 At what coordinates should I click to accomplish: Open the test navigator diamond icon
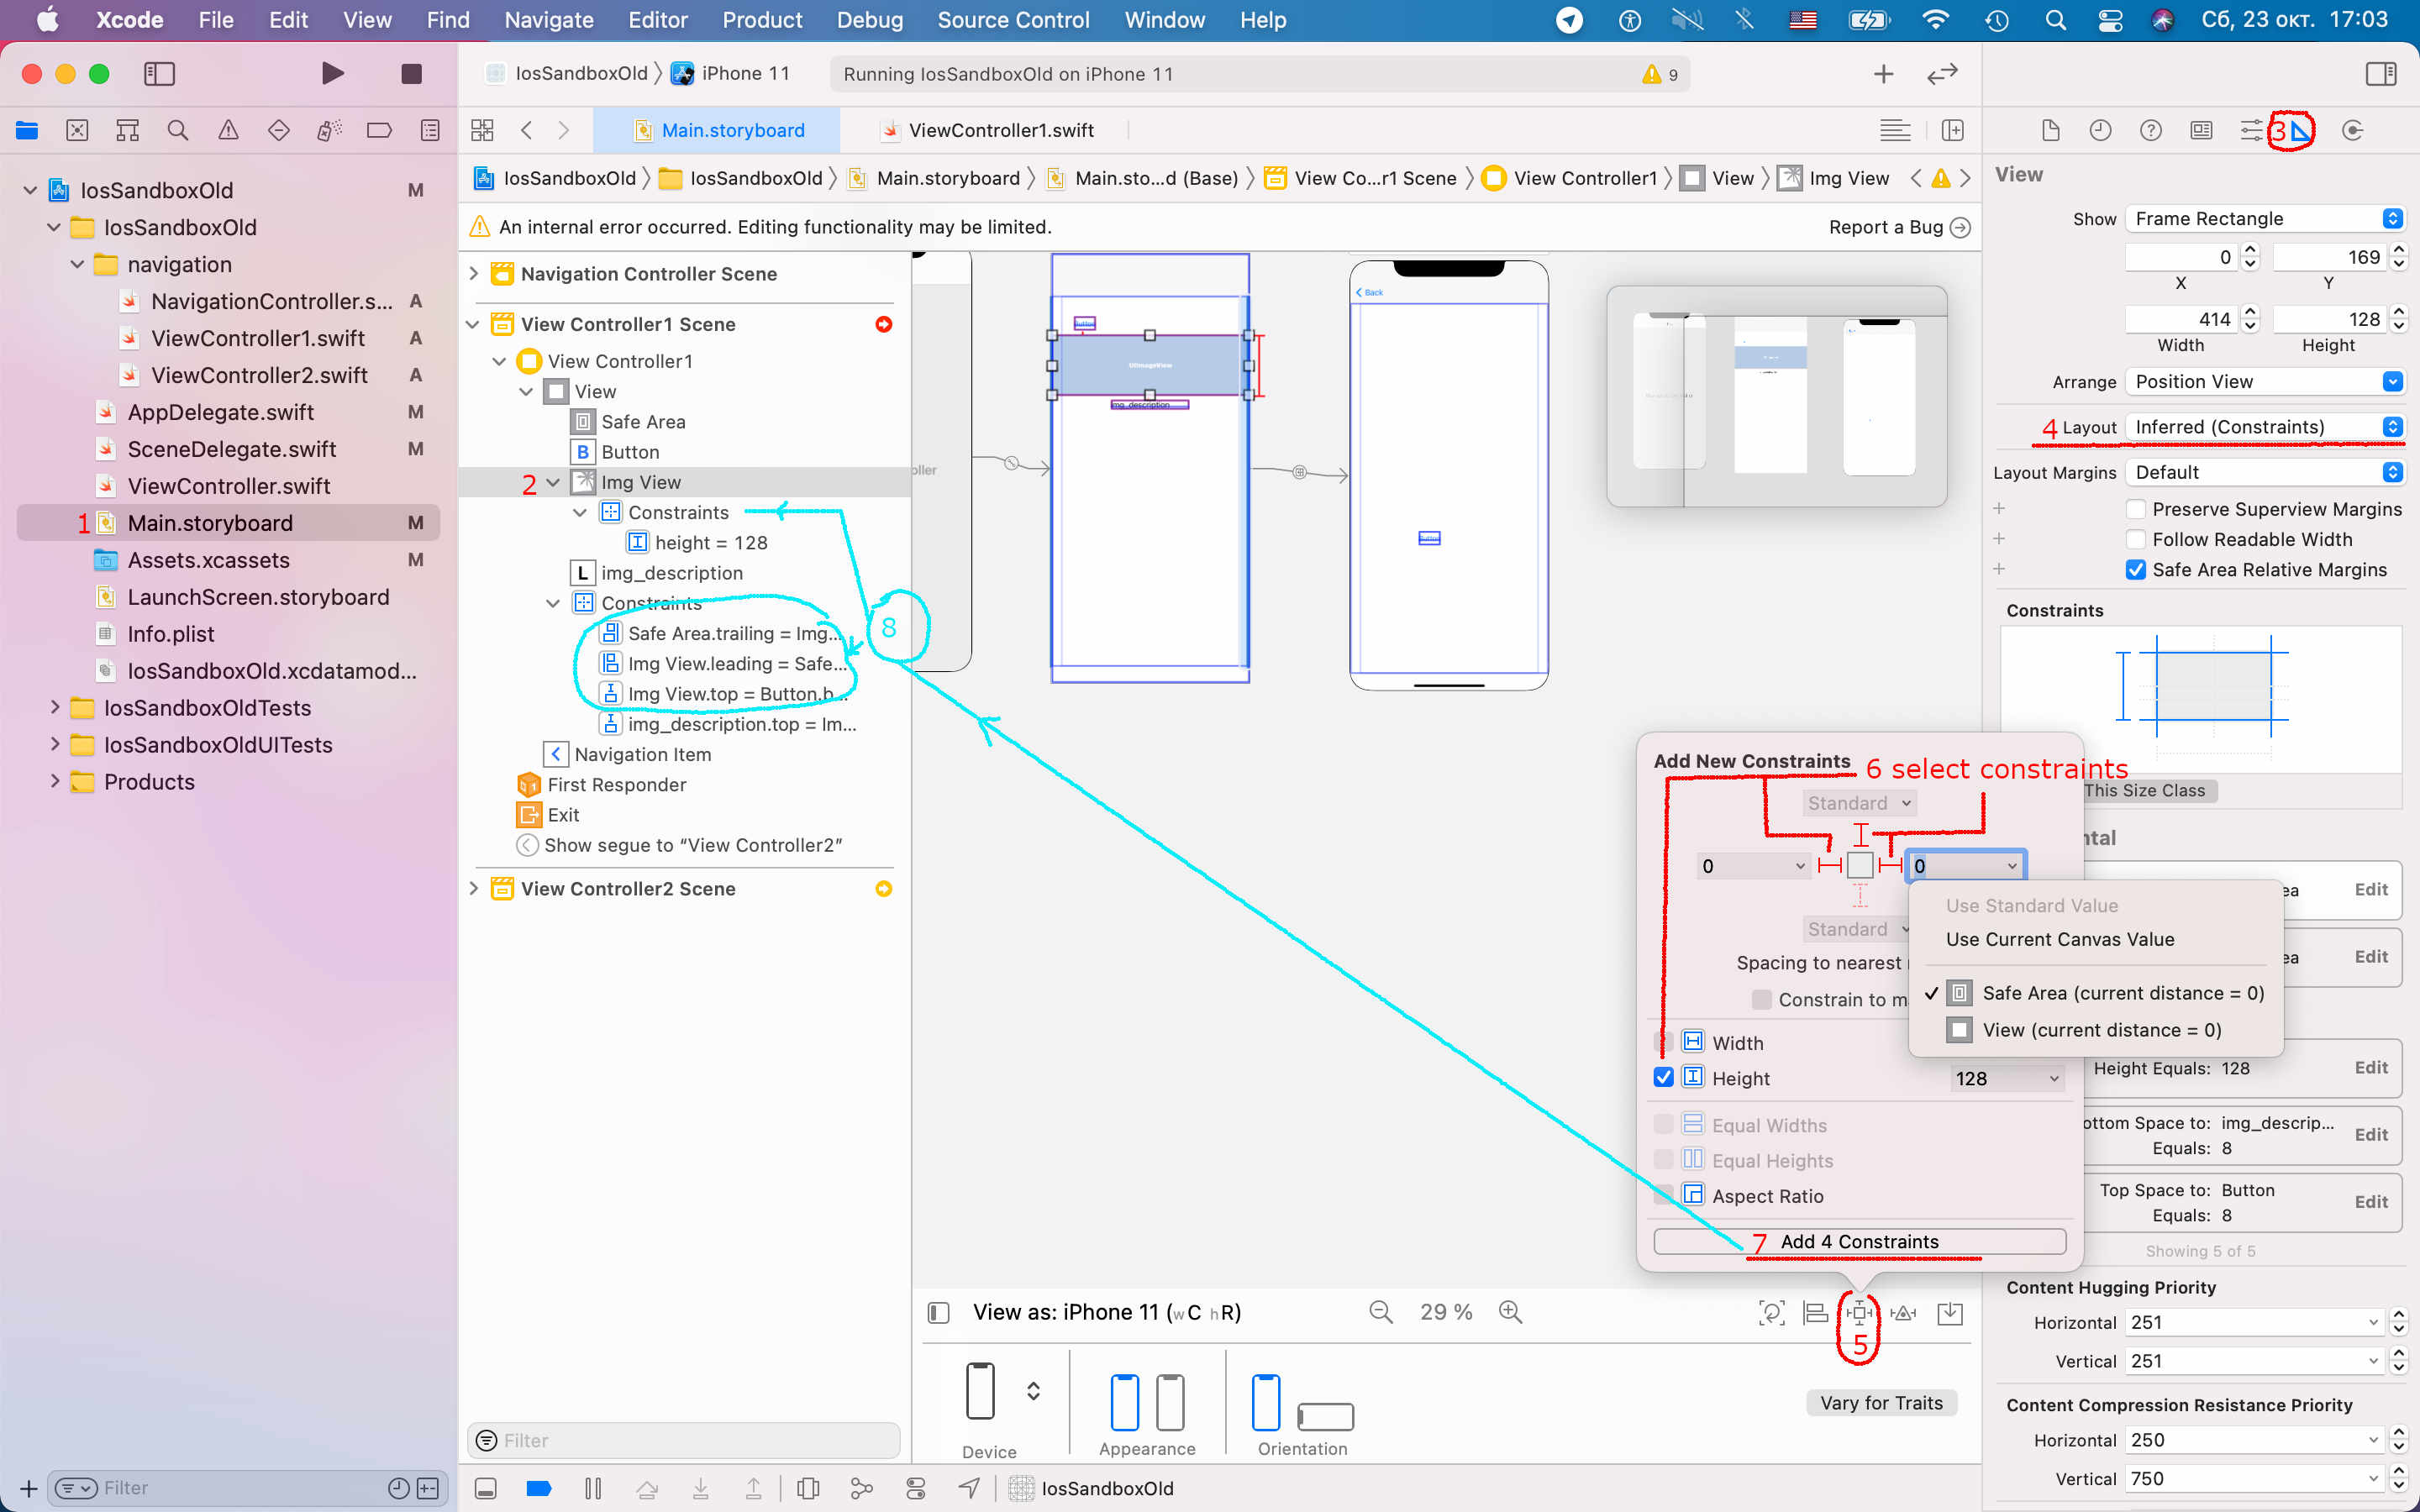(x=279, y=130)
